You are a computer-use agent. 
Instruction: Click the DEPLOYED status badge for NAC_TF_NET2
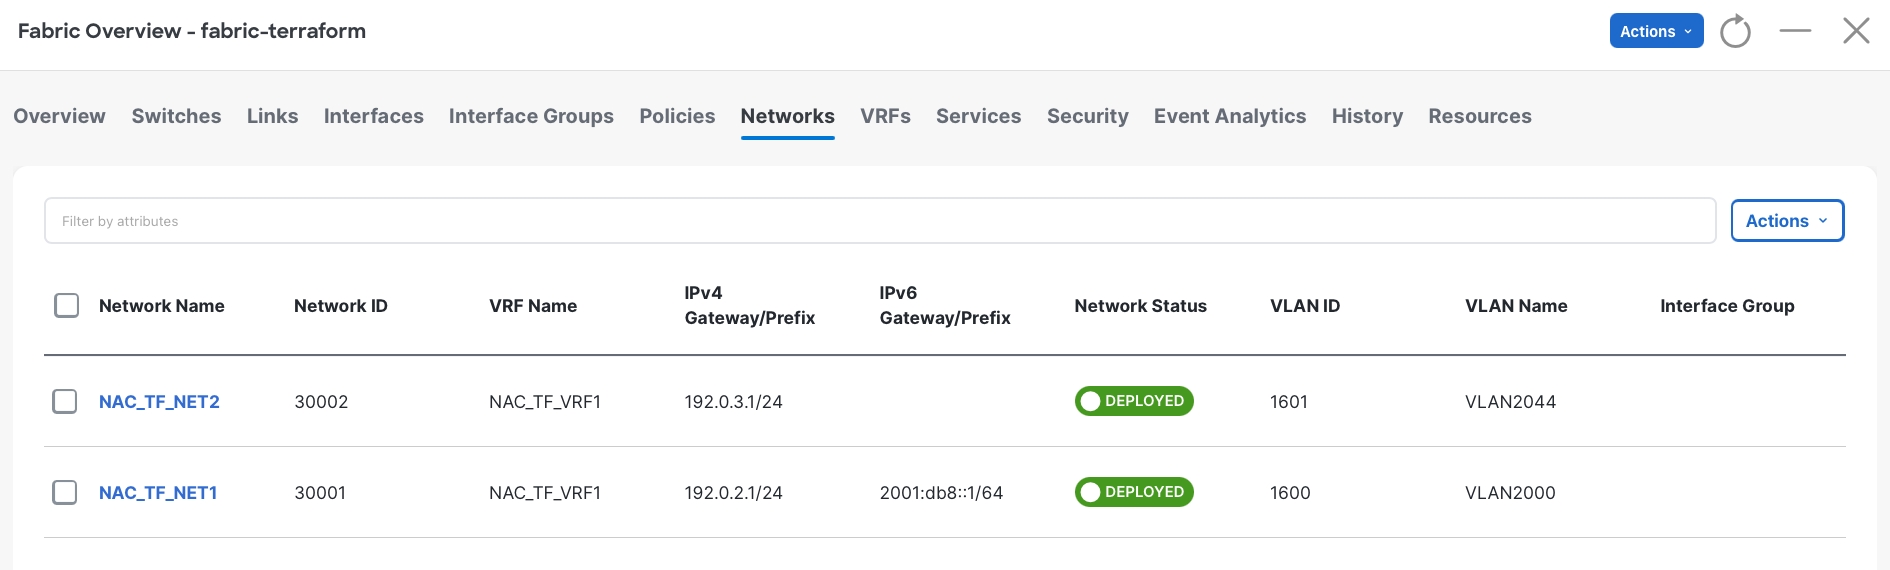click(x=1134, y=401)
